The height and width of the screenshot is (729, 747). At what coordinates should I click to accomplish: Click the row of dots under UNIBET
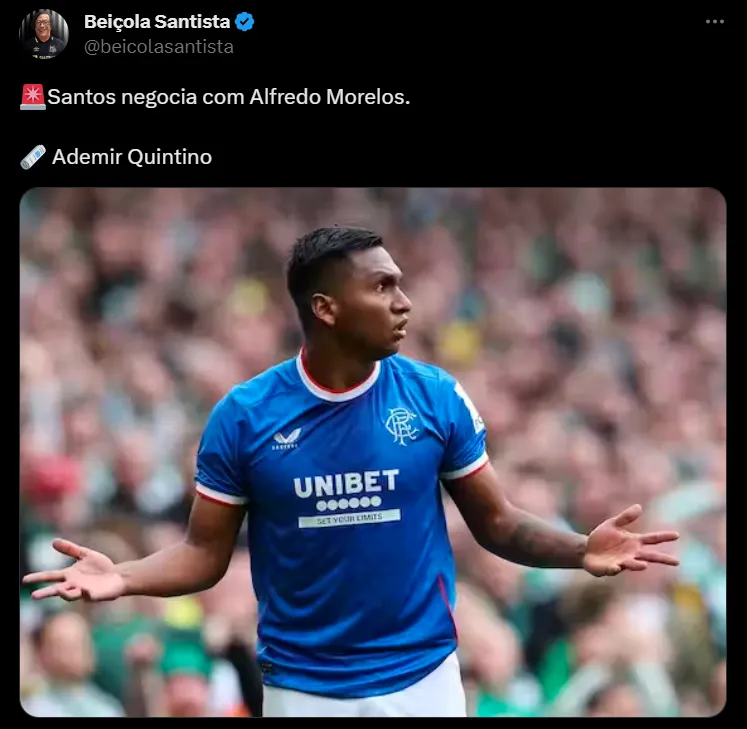click(349, 503)
